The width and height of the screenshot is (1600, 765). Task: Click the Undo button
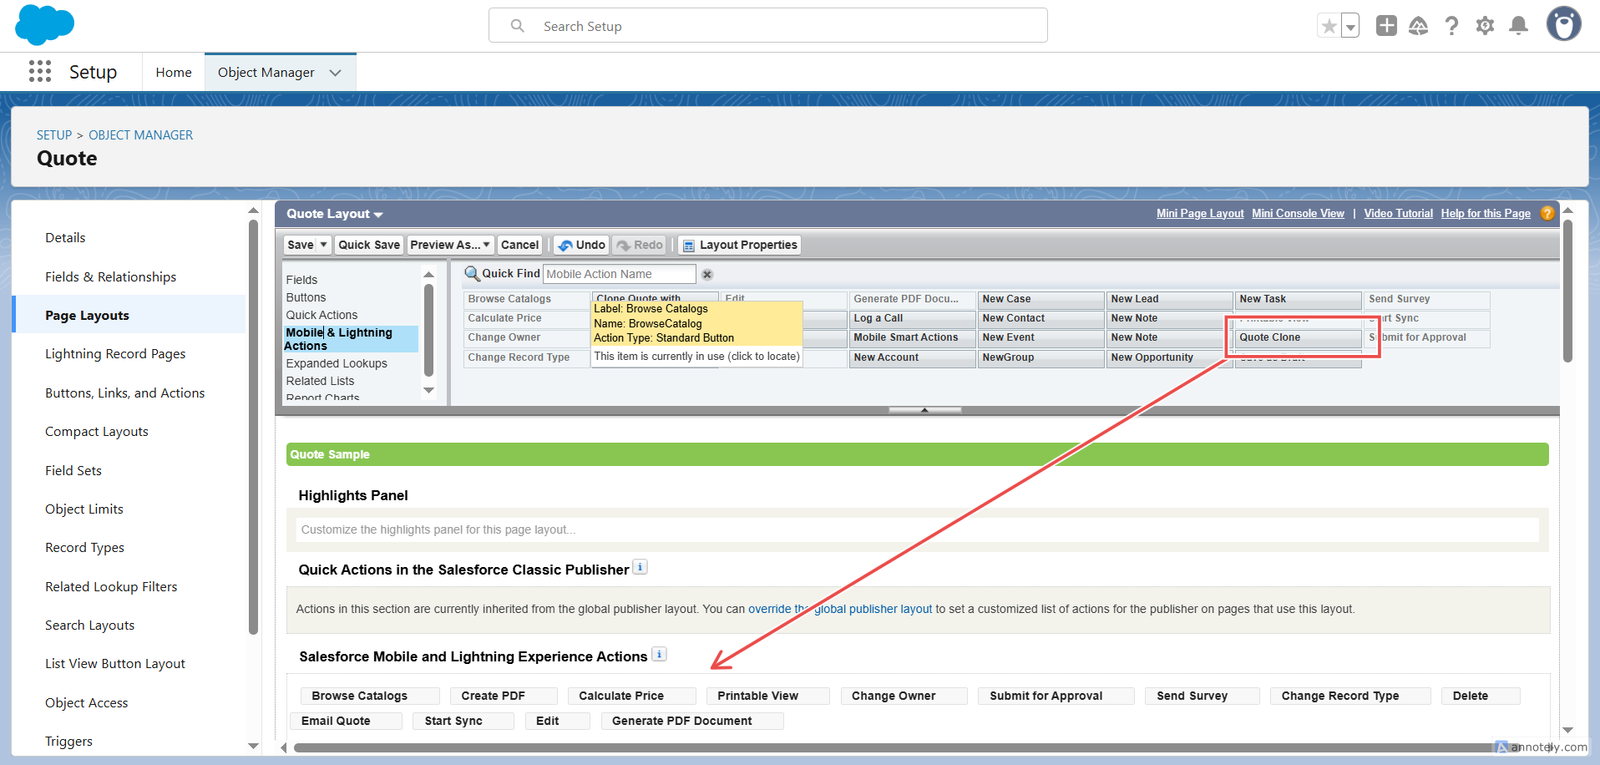click(x=582, y=245)
